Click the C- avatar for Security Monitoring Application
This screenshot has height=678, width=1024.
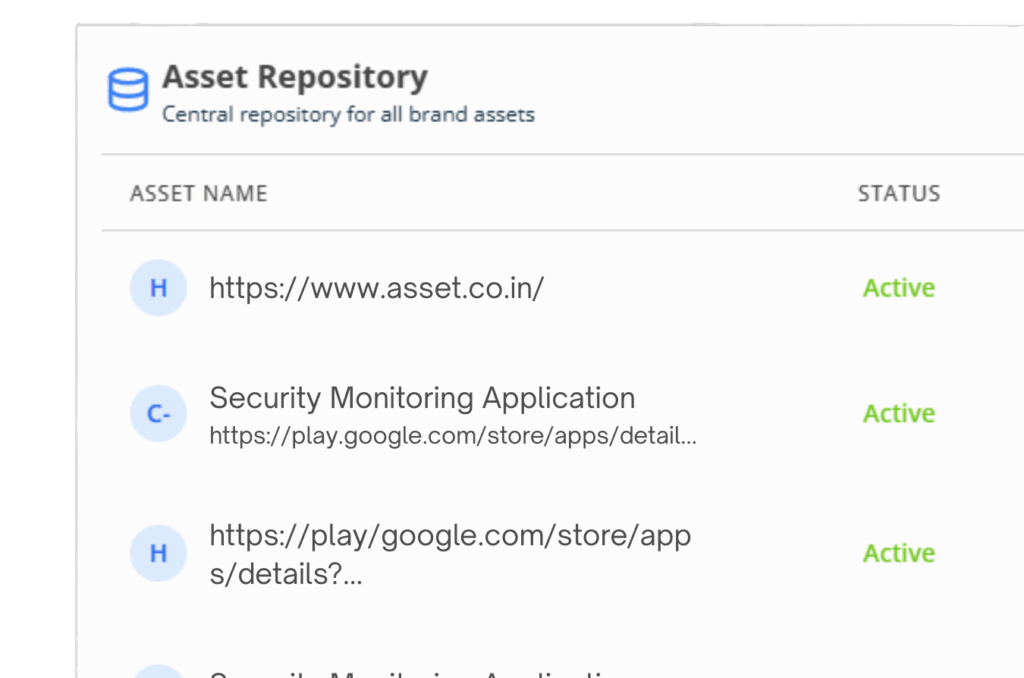click(x=158, y=413)
